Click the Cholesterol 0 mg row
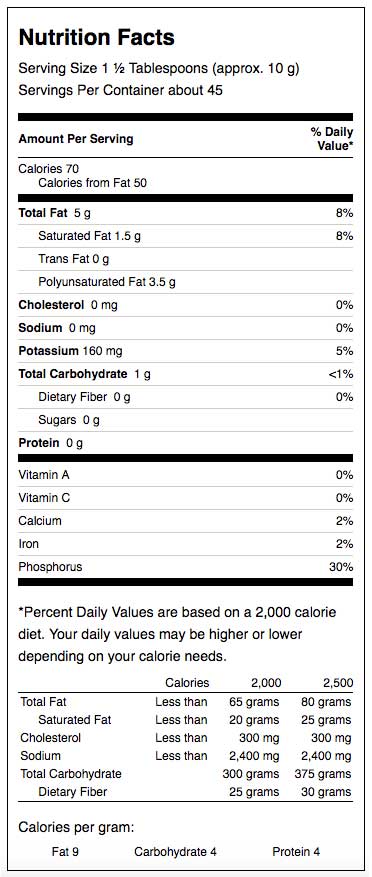Viewport: 372px width, 877px height. 186,305
